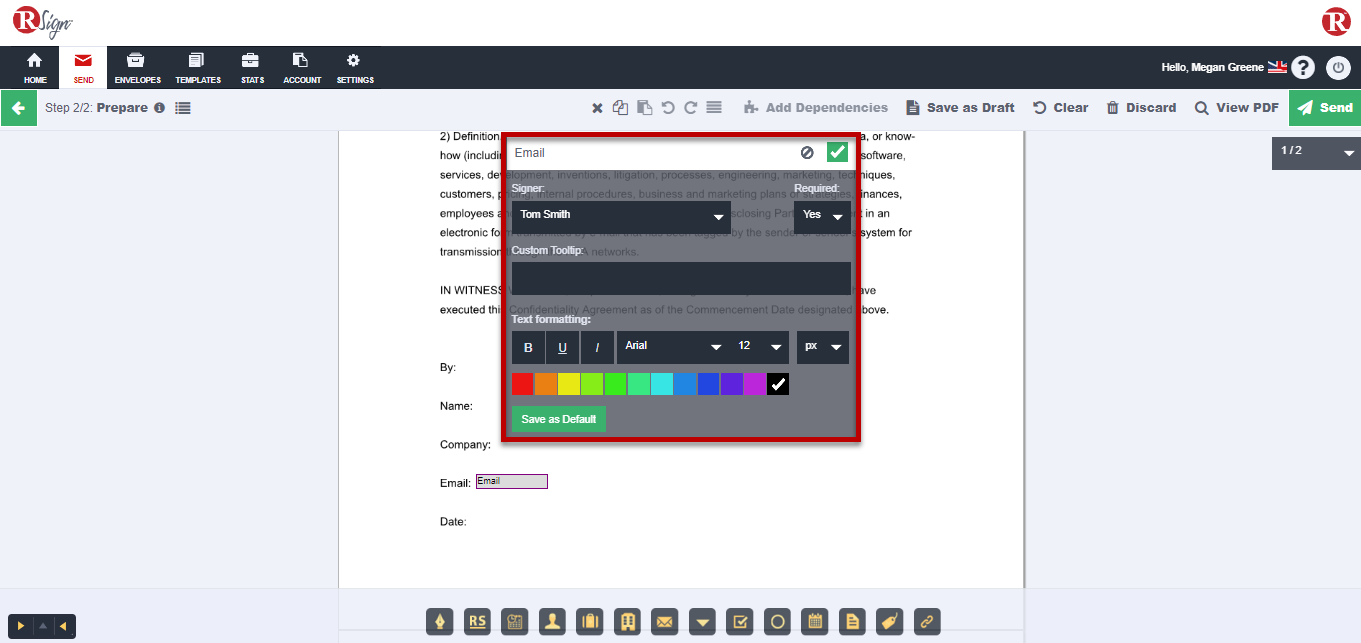Toggle italic text formatting
This screenshot has width=1361, height=643.
(597, 348)
